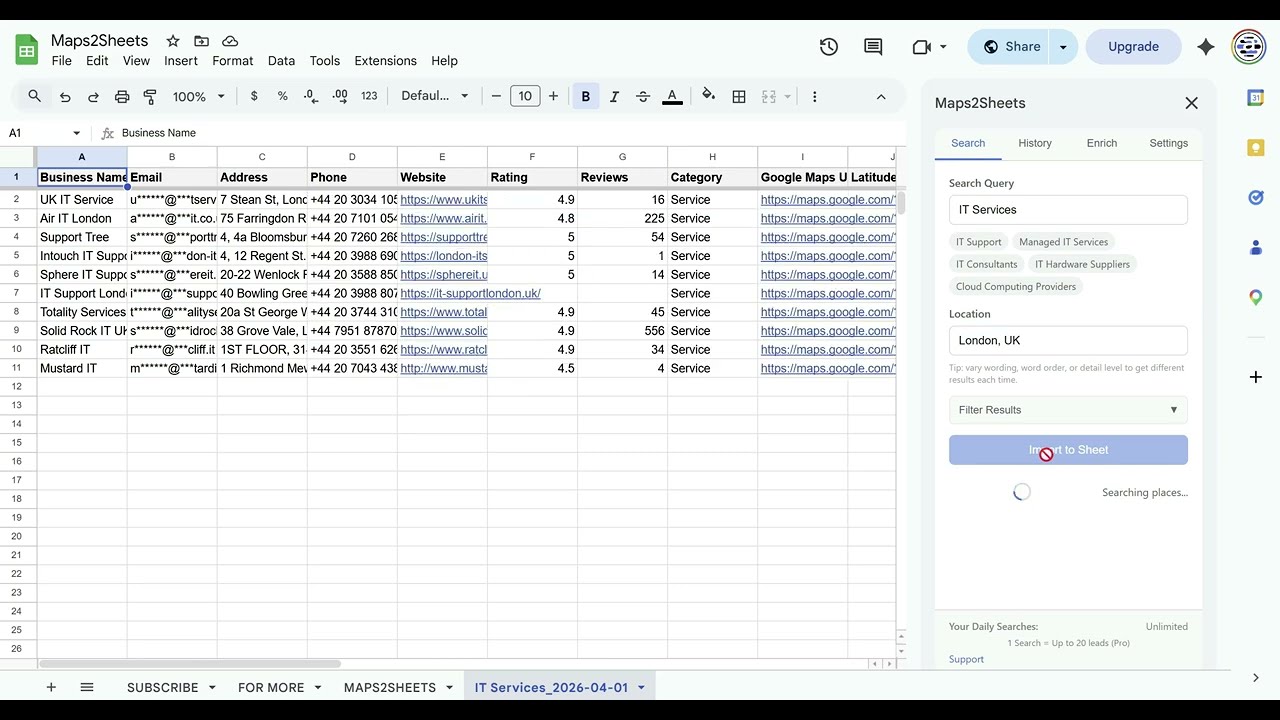Viewport: 1280px width, 720px height.
Task: Open the File menu
Action: tap(61, 61)
